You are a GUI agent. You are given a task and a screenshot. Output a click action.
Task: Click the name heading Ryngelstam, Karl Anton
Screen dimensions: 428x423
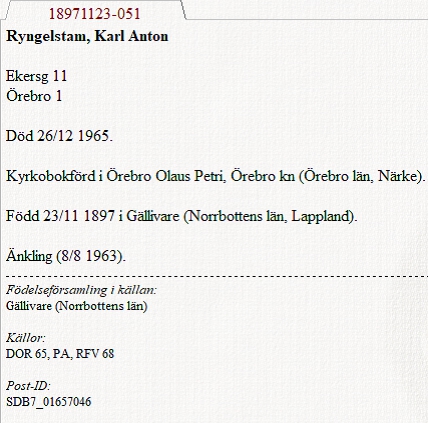click(87, 36)
